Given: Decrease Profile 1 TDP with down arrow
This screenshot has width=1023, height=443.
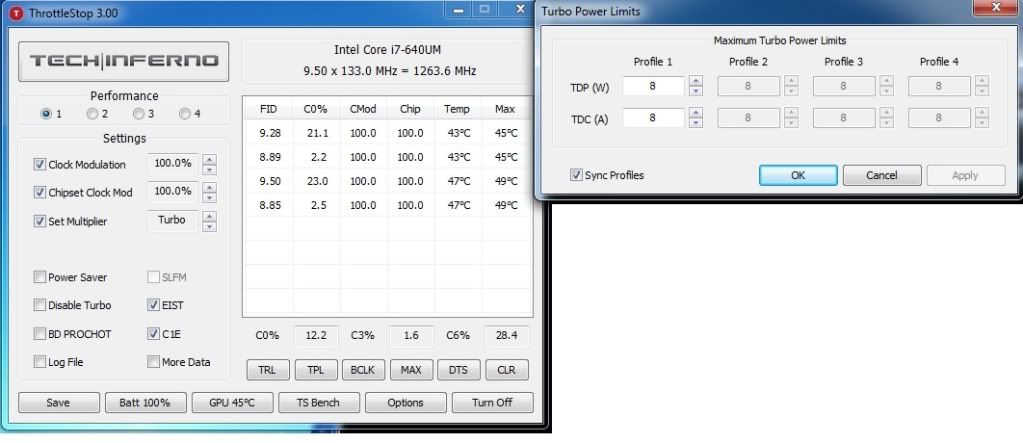Looking at the screenshot, I should click(x=696, y=91).
